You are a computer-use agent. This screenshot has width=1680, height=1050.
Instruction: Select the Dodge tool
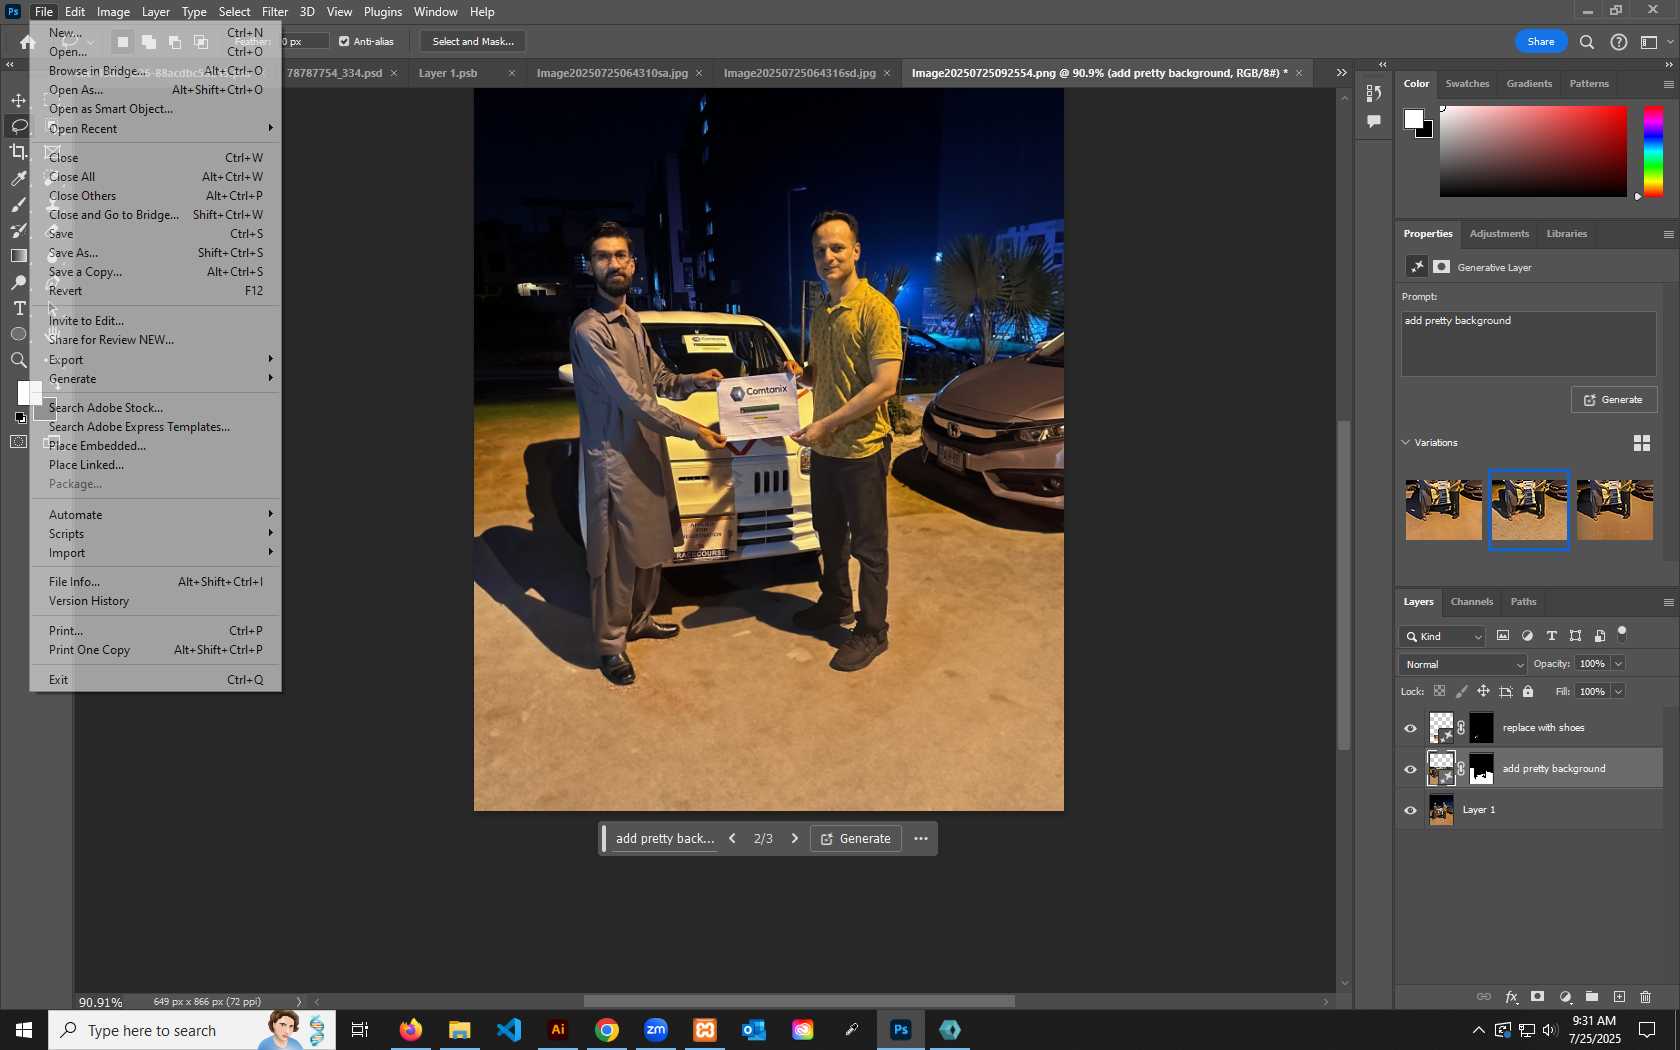(x=18, y=282)
